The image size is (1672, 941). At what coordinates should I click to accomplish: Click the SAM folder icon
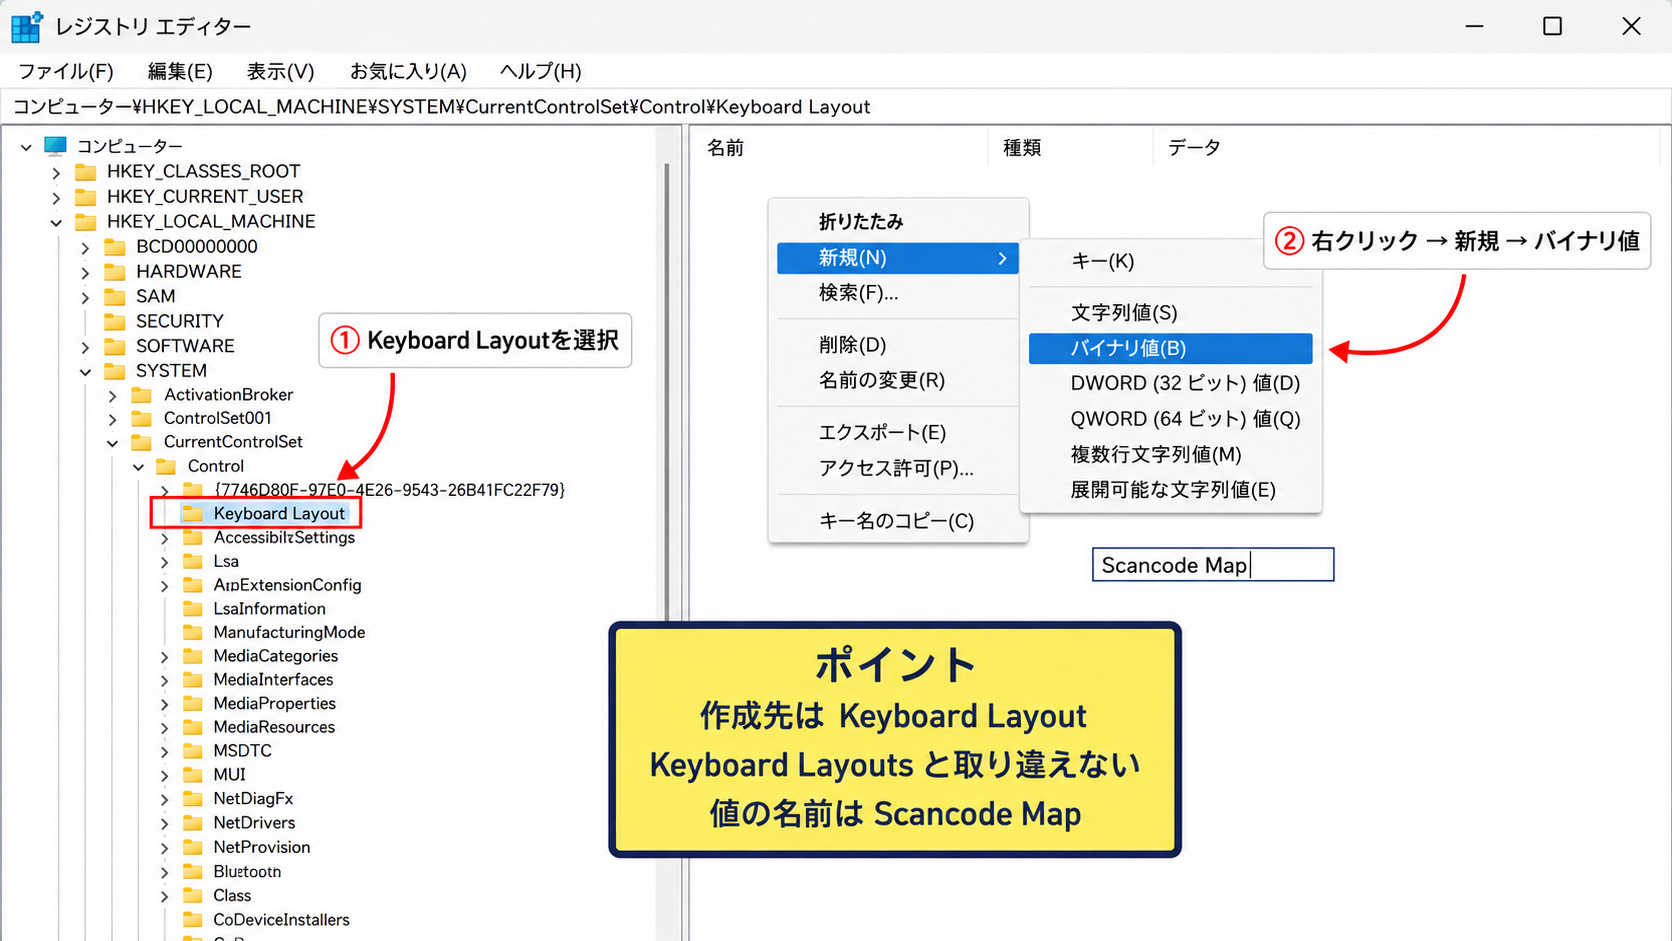[115, 297]
